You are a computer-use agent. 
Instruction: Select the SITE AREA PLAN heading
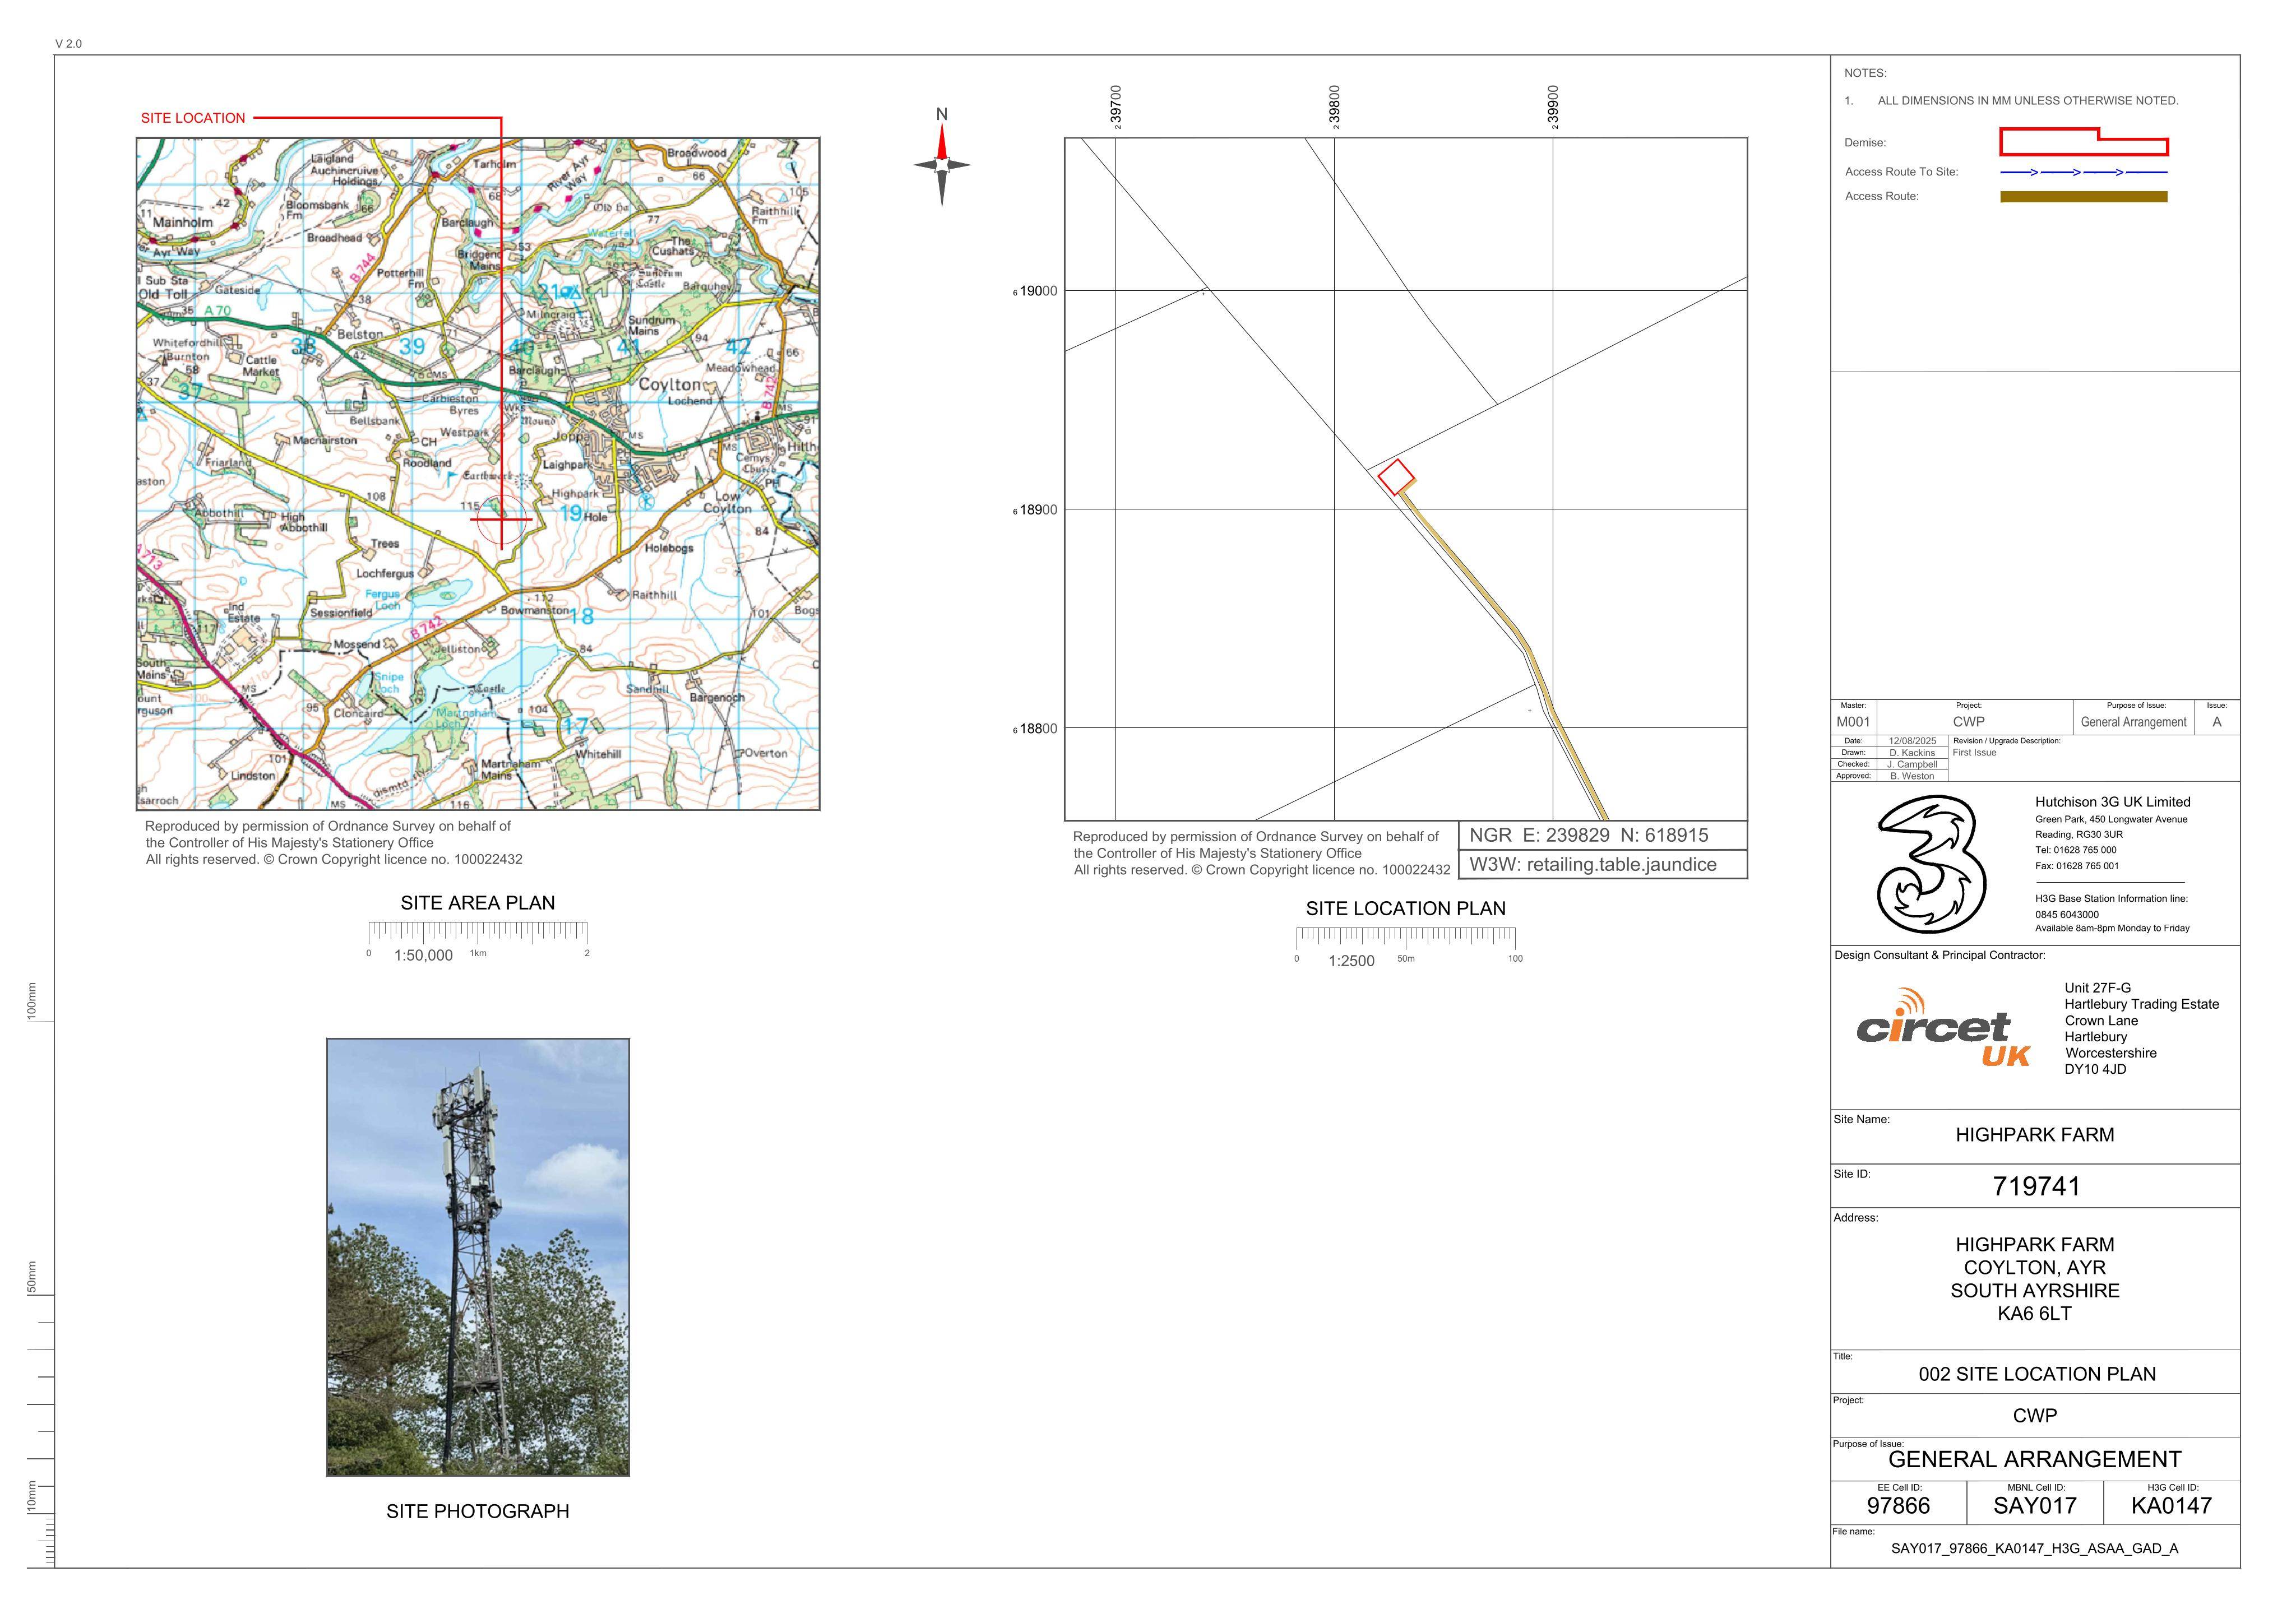pos(478,903)
